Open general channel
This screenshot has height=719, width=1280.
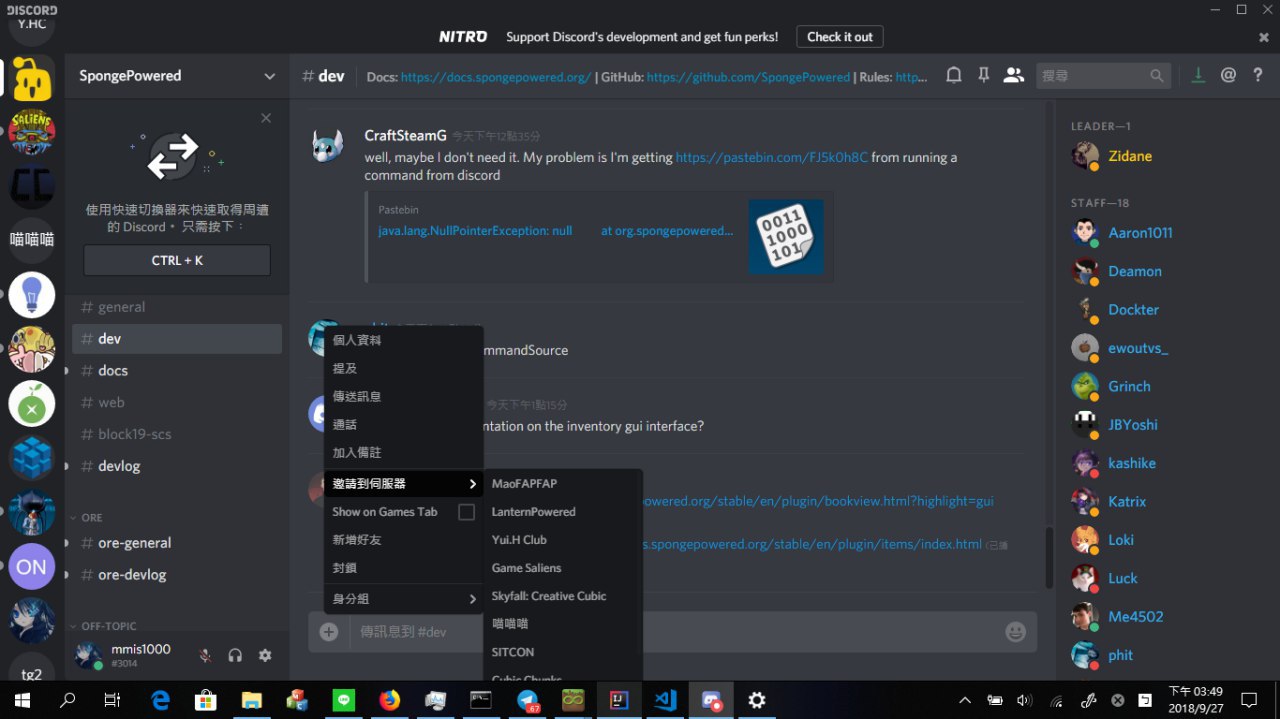[x=177, y=307]
